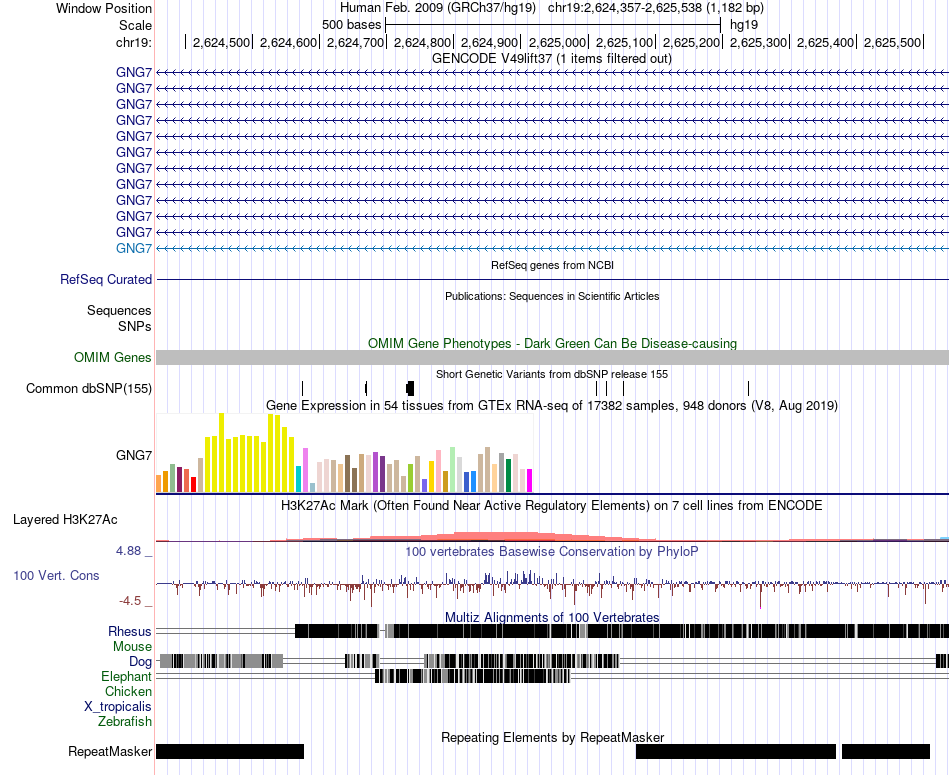Screen dimensions: 950x775
Task: Click the 'hg19' label beside the scale bar
Action: tap(744, 25)
